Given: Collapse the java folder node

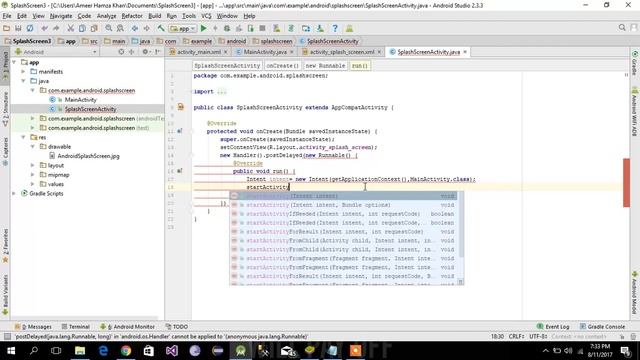Looking at the screenshot, I should [23, 81].
